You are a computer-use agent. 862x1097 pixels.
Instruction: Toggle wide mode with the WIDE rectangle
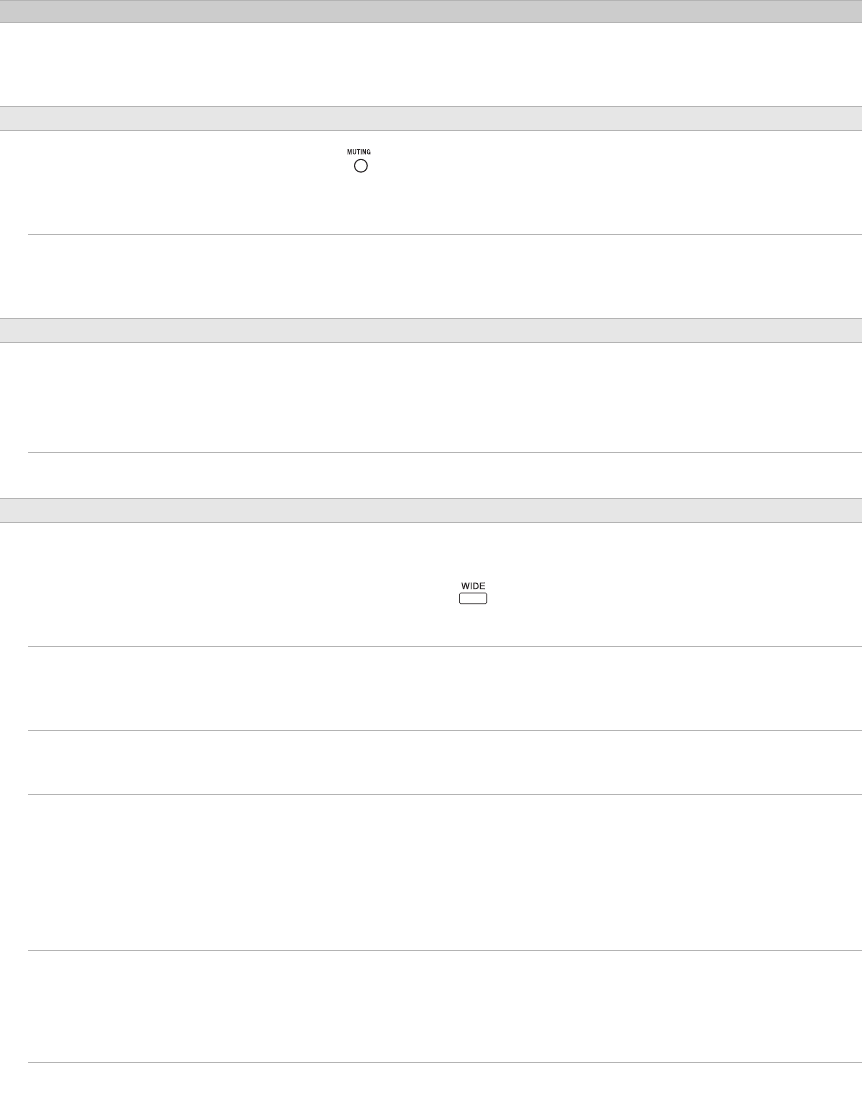coord(473,599)
